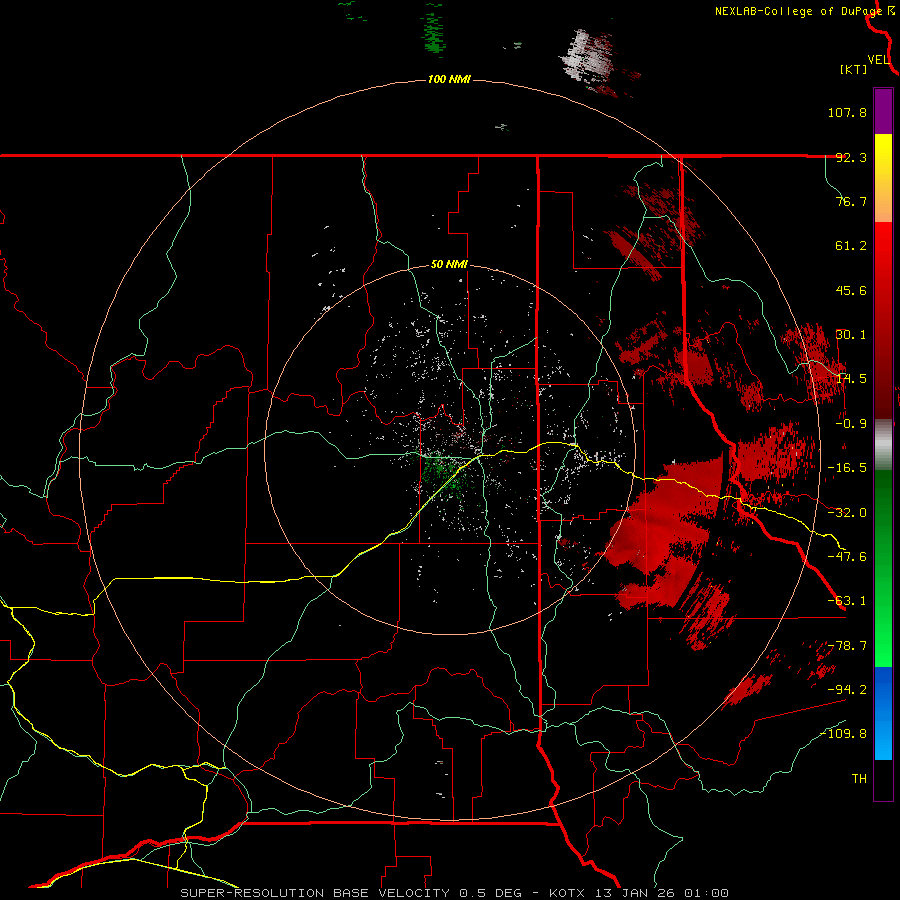Click the -78.7 velocity scale value
The height and width of the screenshot is (900, 900).
847,646
